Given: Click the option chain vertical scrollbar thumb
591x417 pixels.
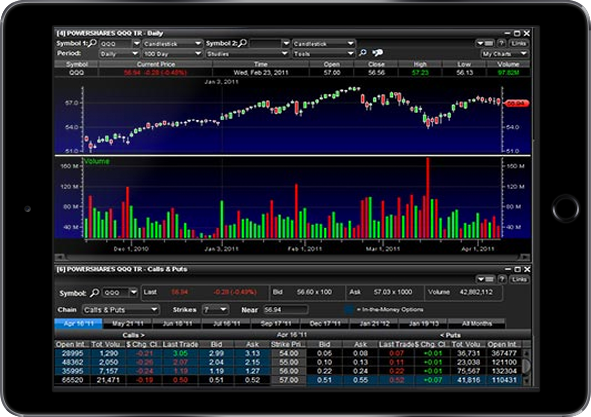Looking at the screenshot, I should (527, 365).
